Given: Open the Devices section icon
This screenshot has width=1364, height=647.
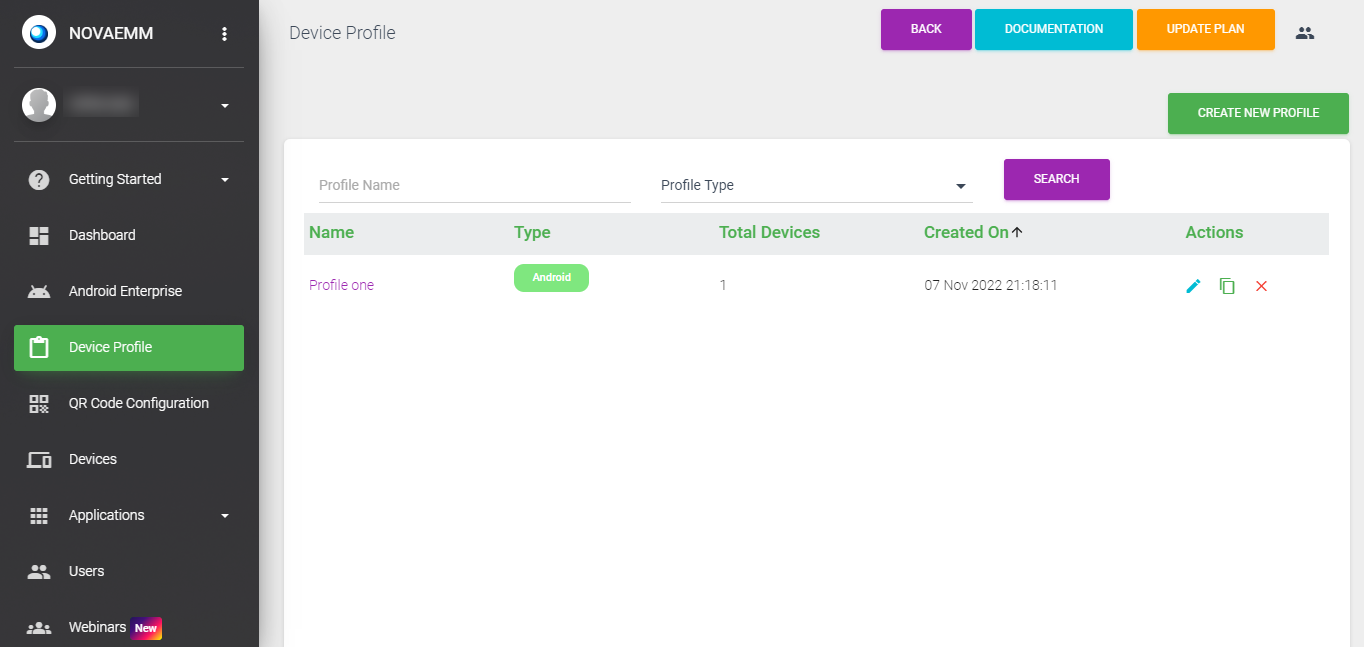Looking at the screenshot, I should [x=38, y=459].
